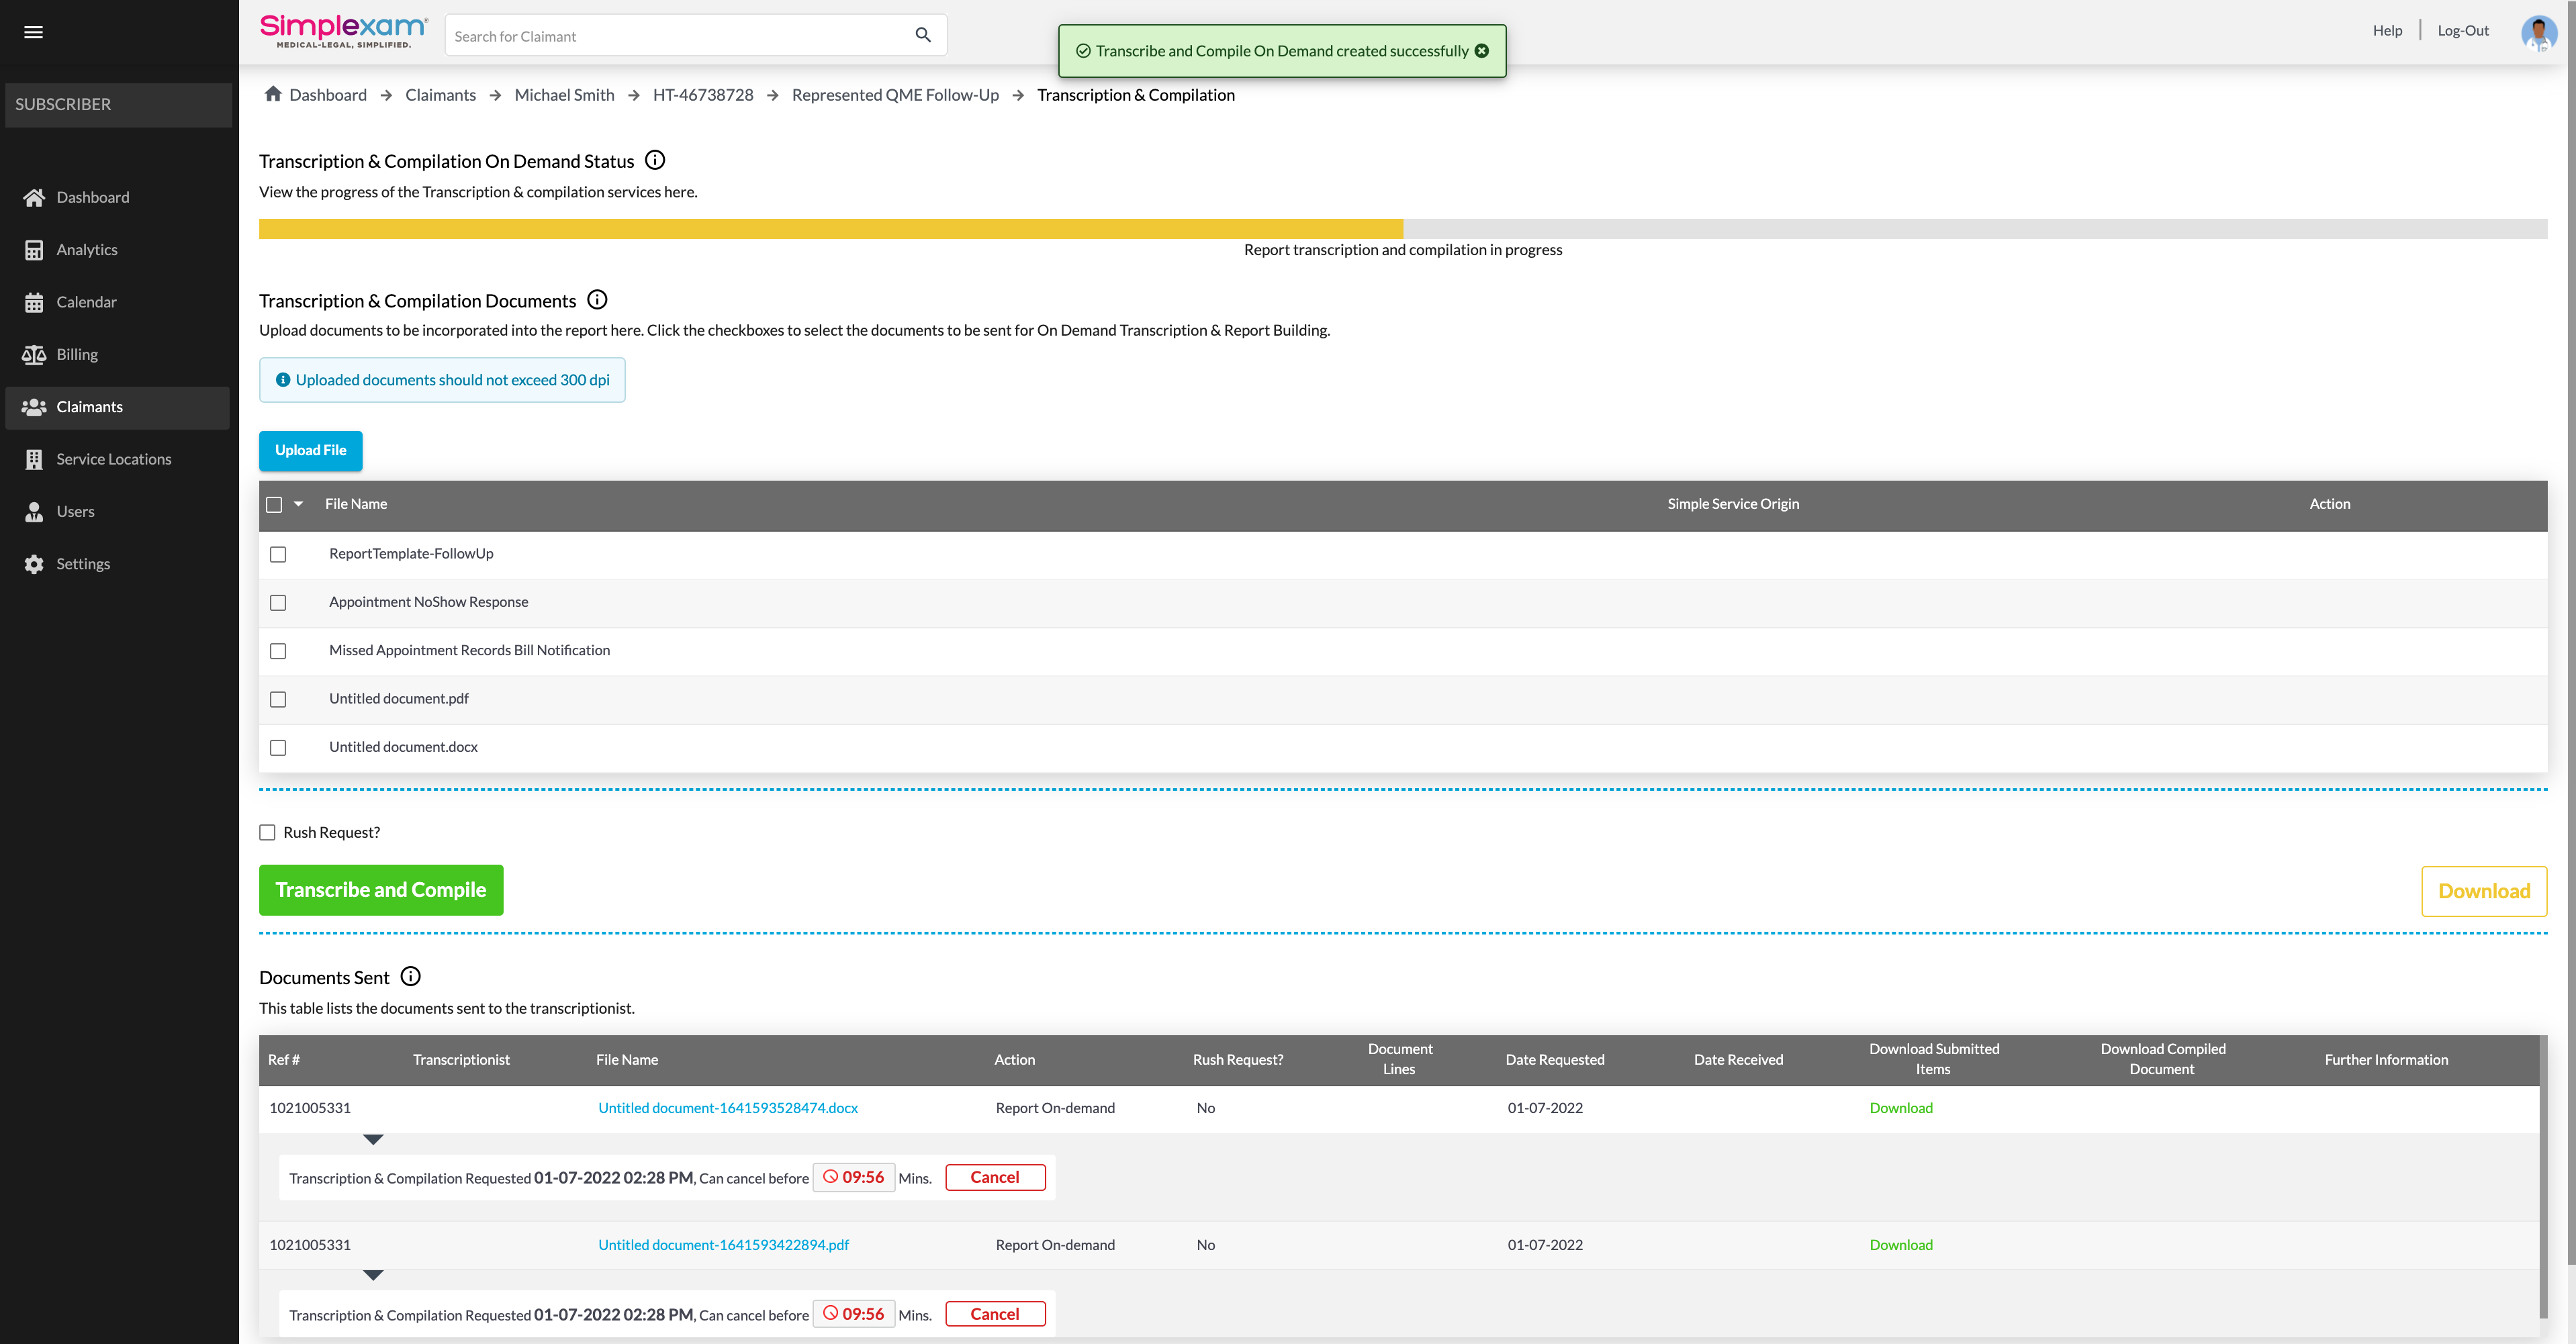Dismiss the success notification close icon
The height and width of the screenshot is (1344, 2576).
tap(1482, 51)
